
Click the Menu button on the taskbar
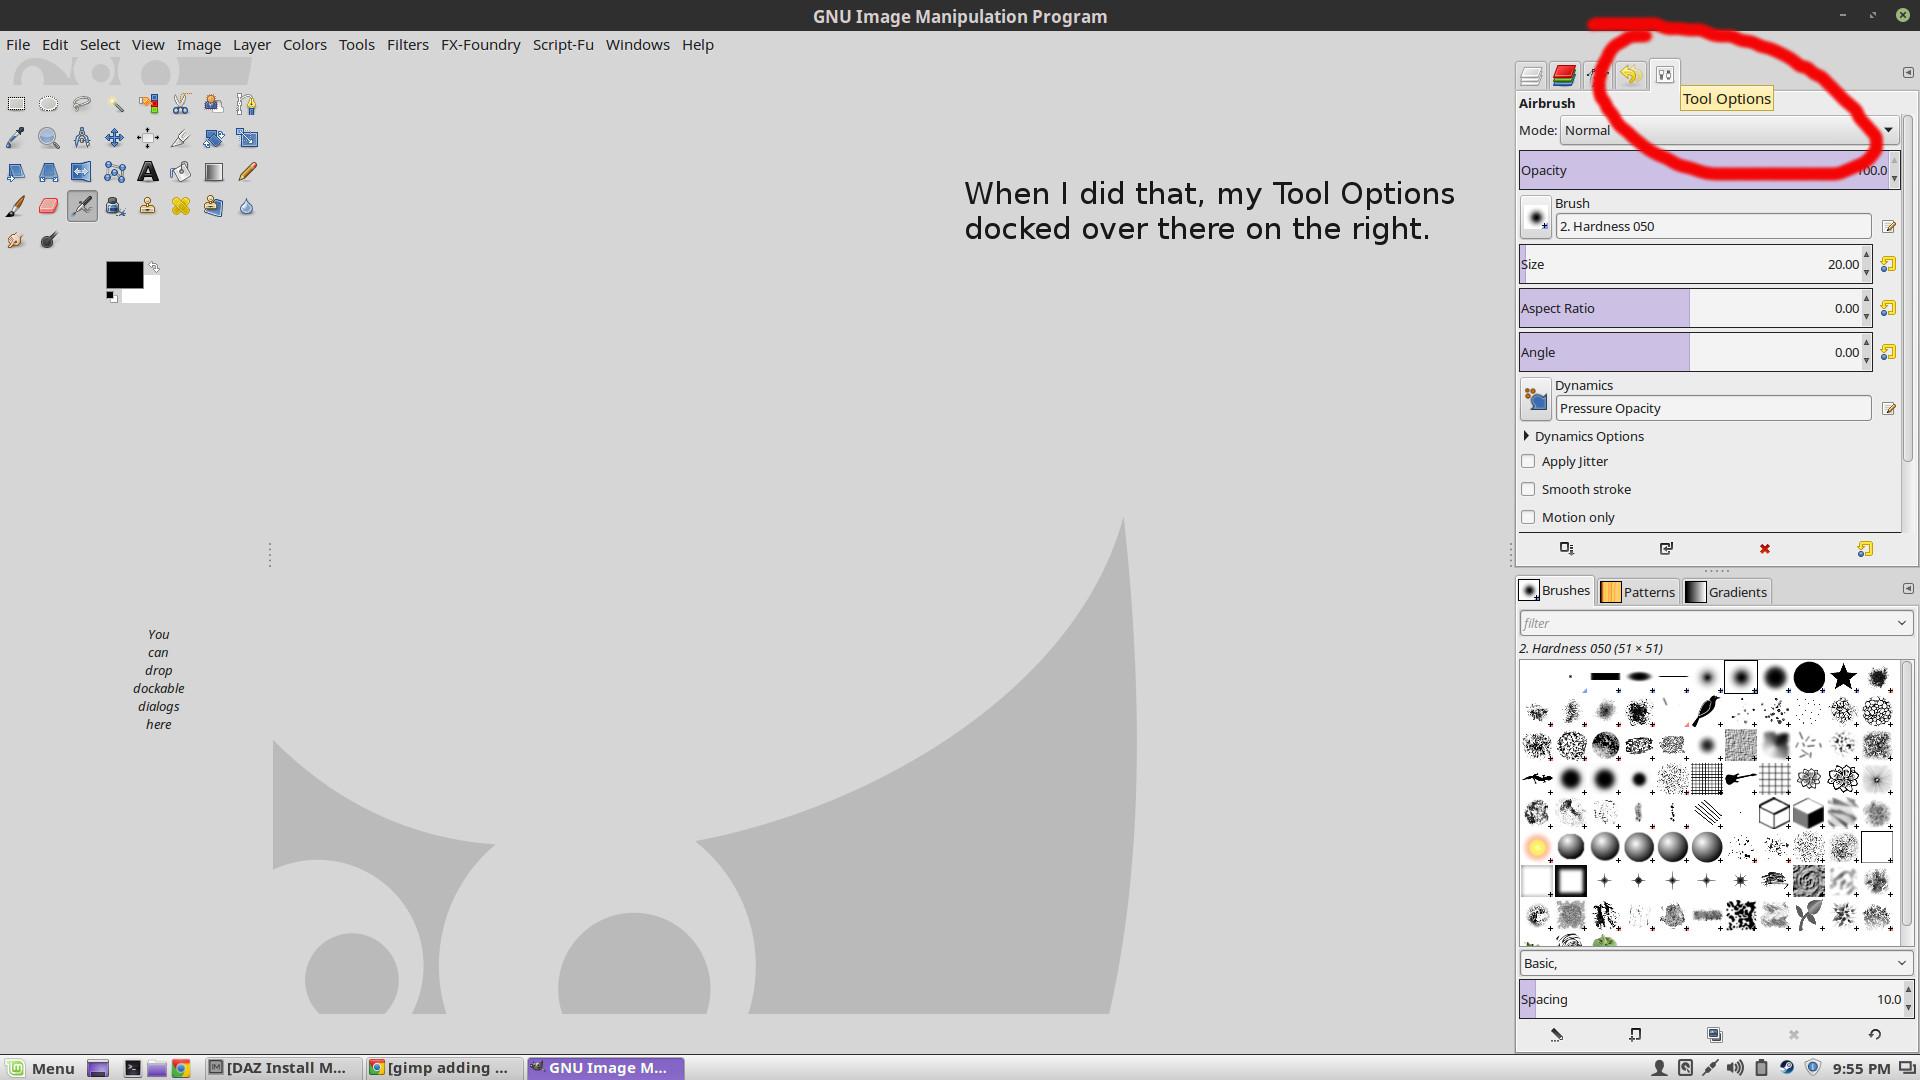pyautogui.click(x=41, y=1068)
